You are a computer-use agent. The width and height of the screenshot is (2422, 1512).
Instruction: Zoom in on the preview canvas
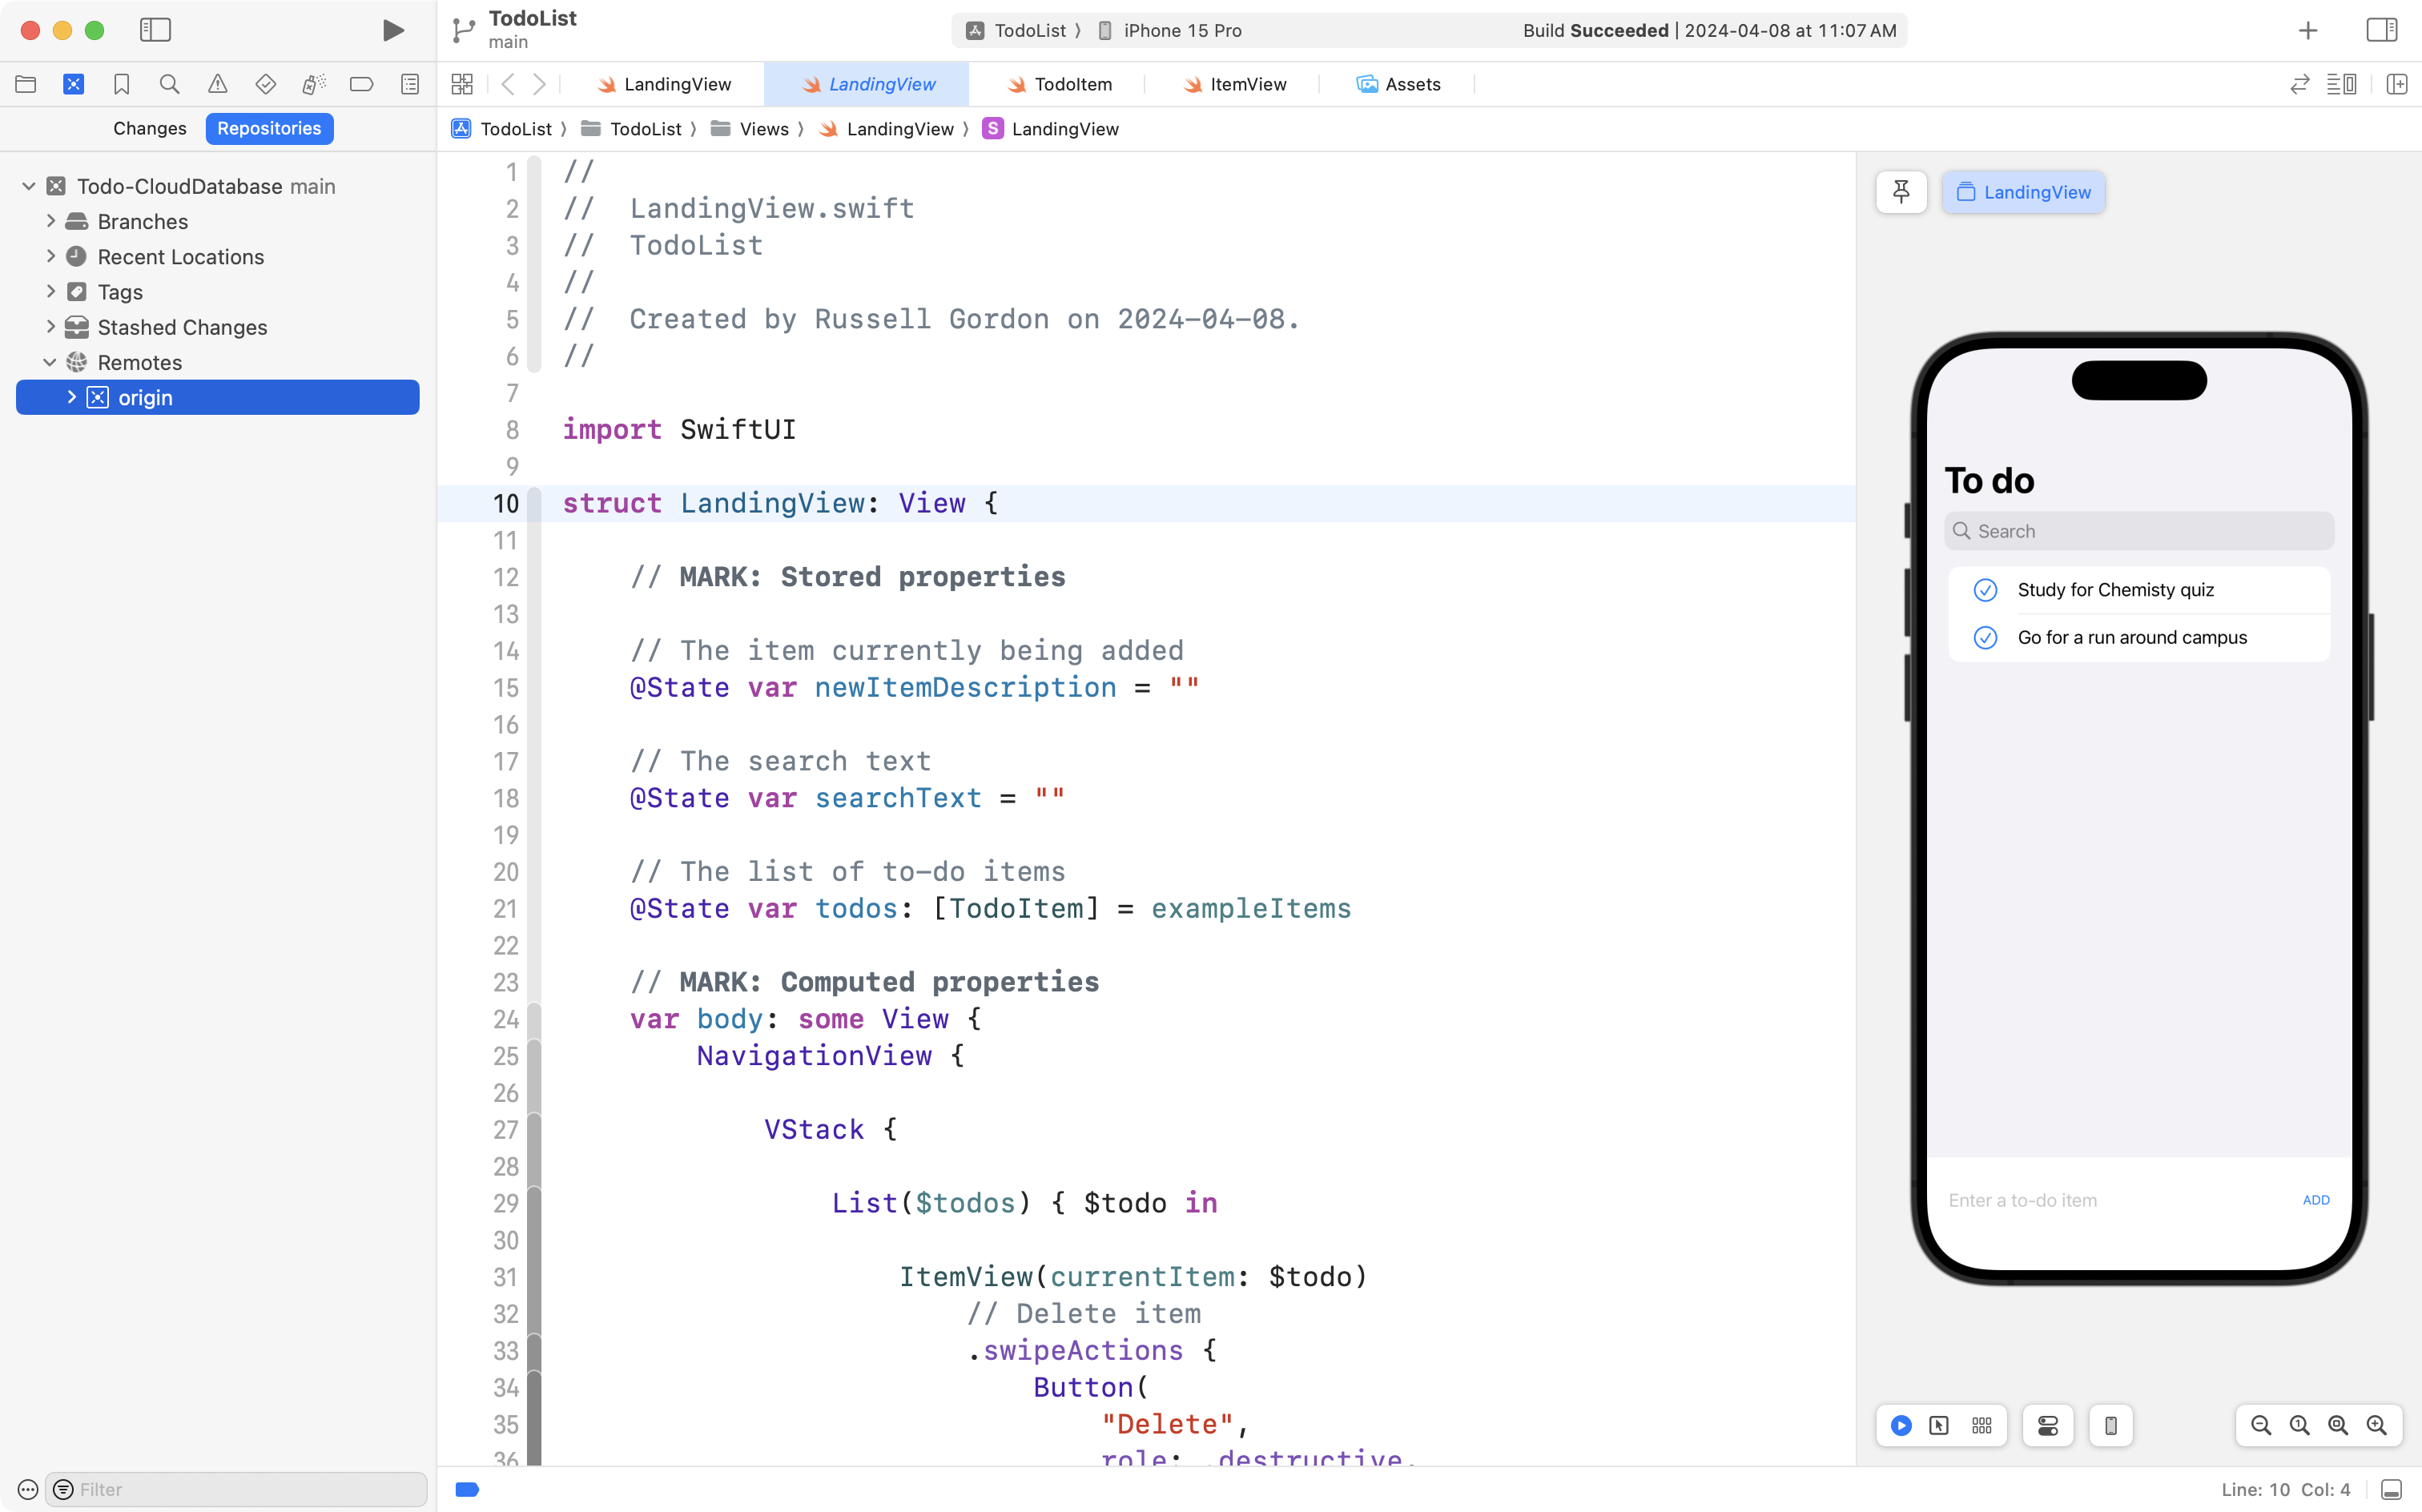(x=2378, y=1425)
